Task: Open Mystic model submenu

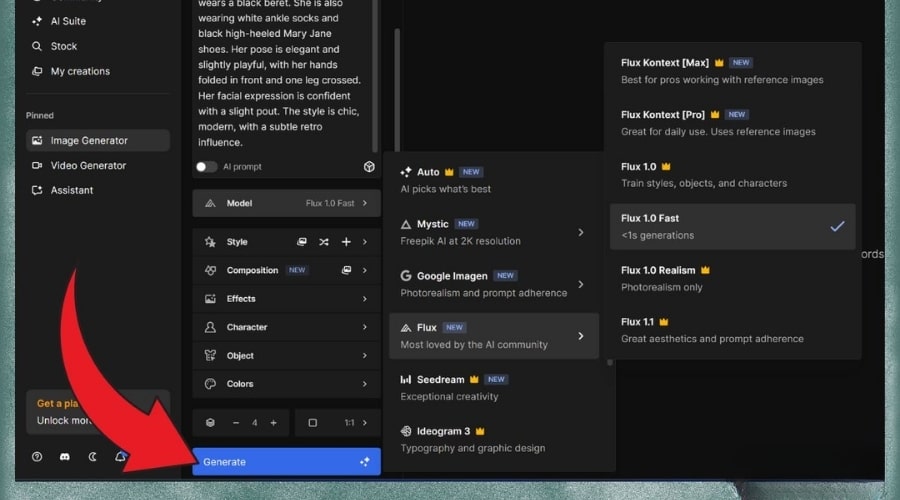Action: tap(494, 232)
